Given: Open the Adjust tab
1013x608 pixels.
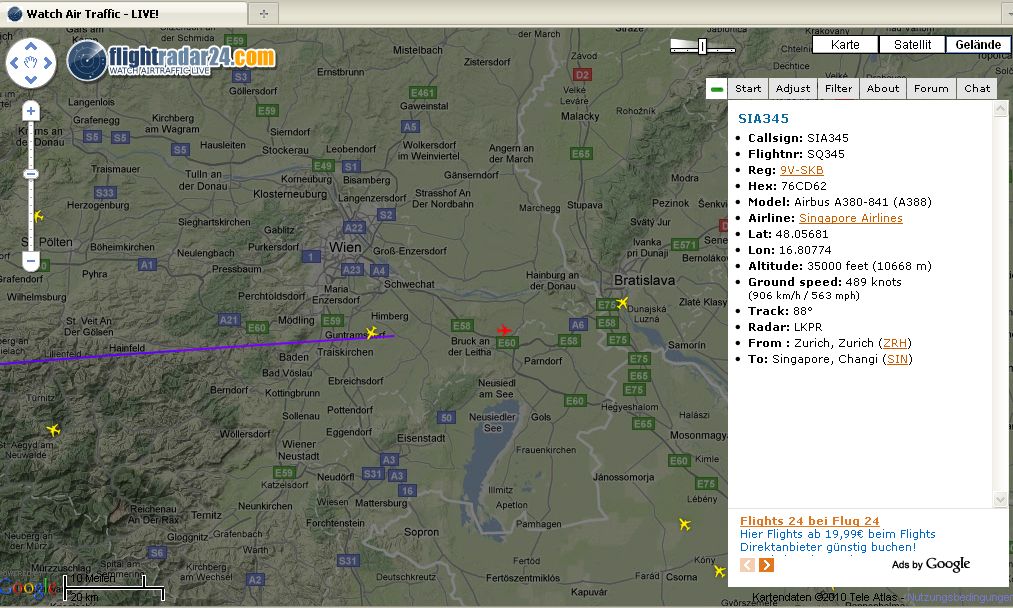Looking at the screenshot, I should coord(793,89).
